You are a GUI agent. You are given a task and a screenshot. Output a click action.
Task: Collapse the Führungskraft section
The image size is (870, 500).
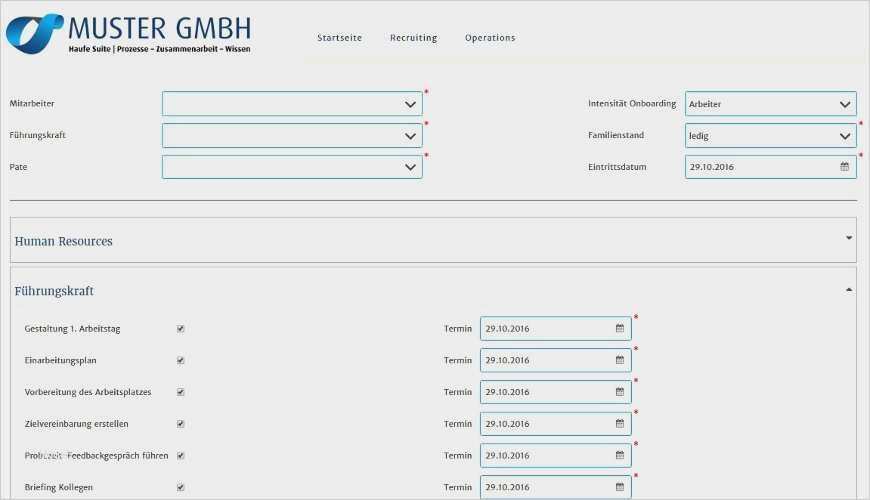849,290
